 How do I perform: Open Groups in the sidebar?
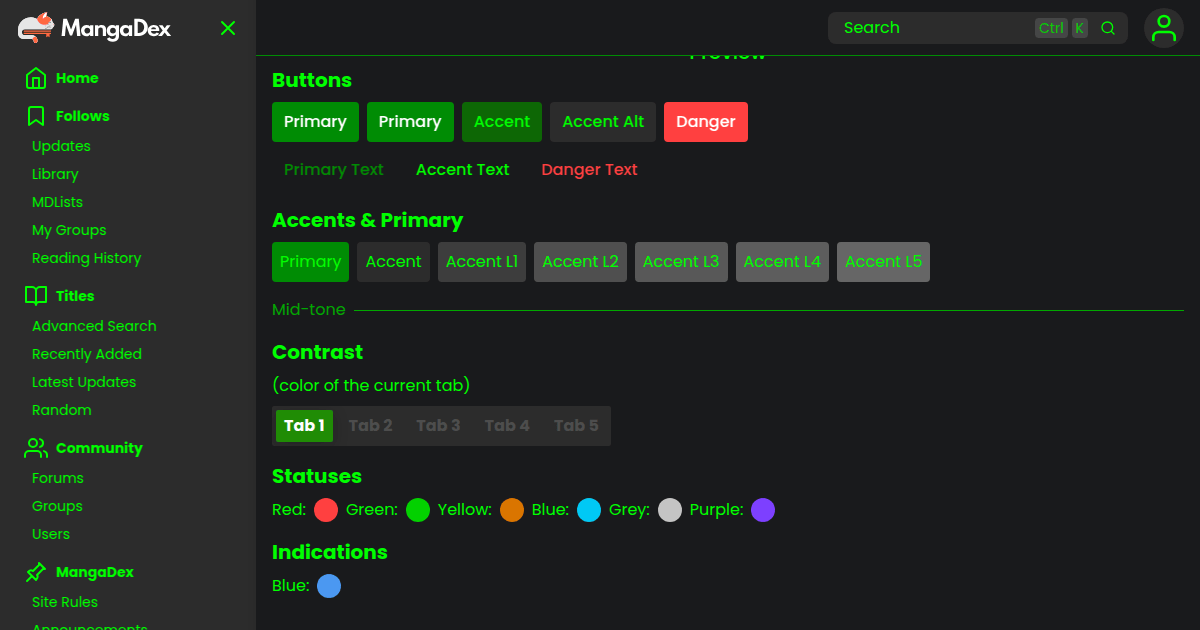click(x=57, y=506)
